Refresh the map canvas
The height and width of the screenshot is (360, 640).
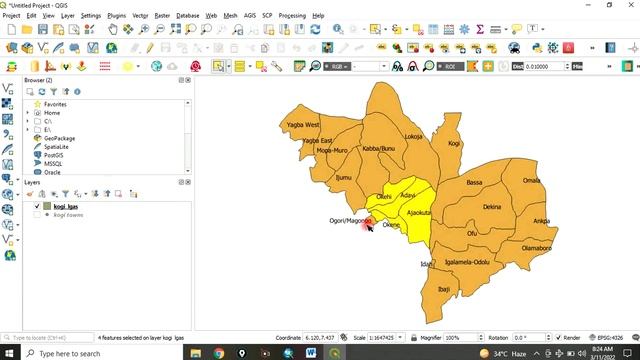point(315,29)
